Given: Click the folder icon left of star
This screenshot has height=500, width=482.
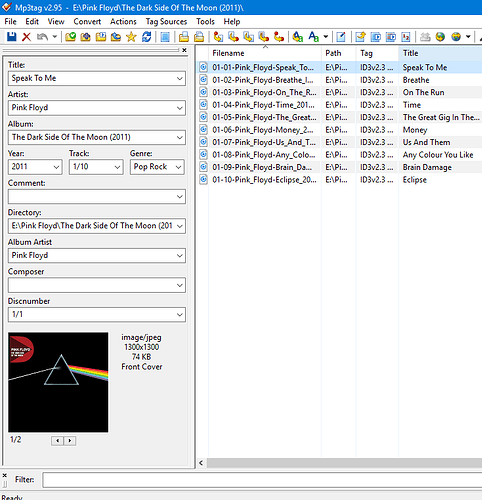Looking at the screenshot, I should coord(116,37).
